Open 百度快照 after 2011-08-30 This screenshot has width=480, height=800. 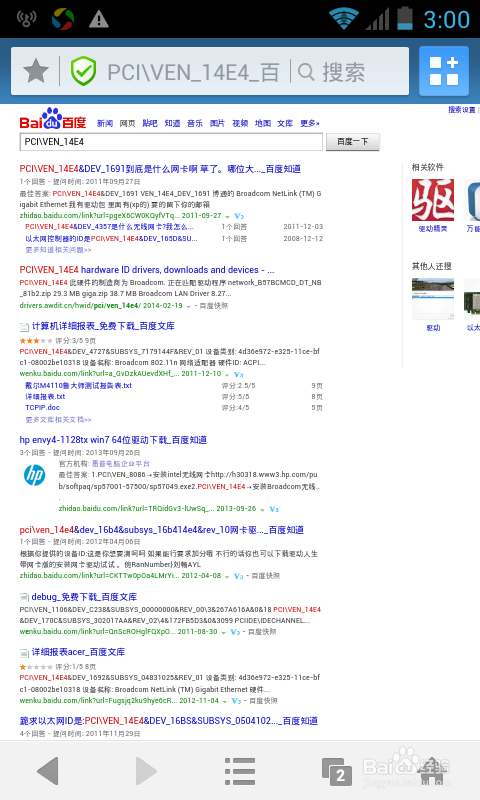tap(262, 632)
